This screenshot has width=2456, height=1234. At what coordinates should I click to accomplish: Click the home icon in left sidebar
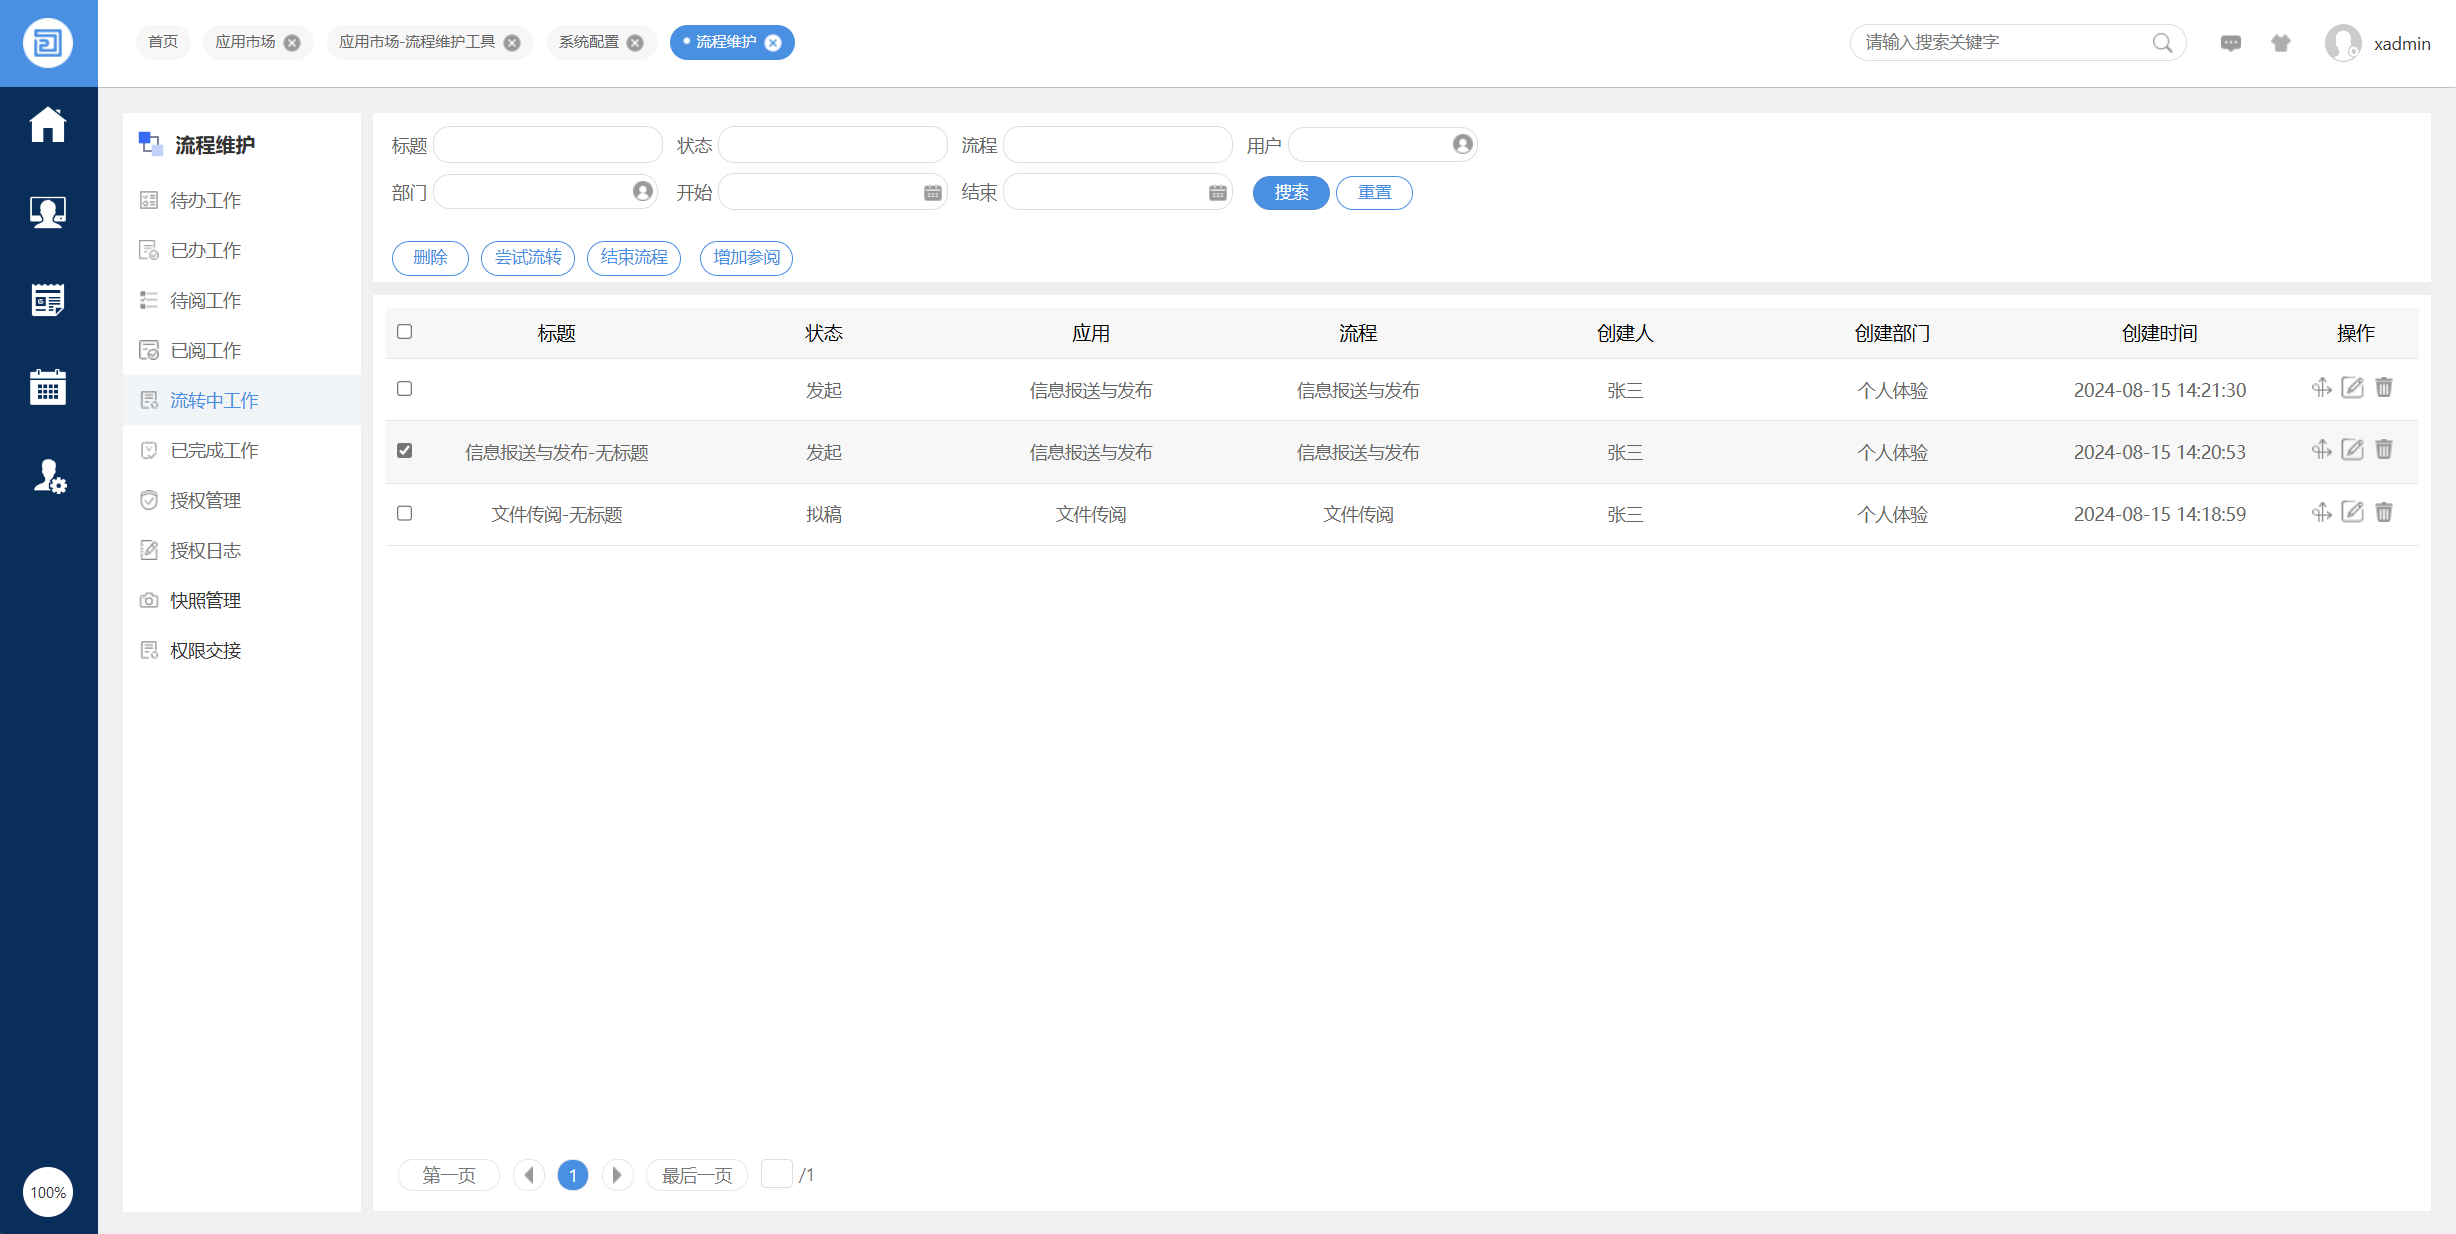click(47, 125)
